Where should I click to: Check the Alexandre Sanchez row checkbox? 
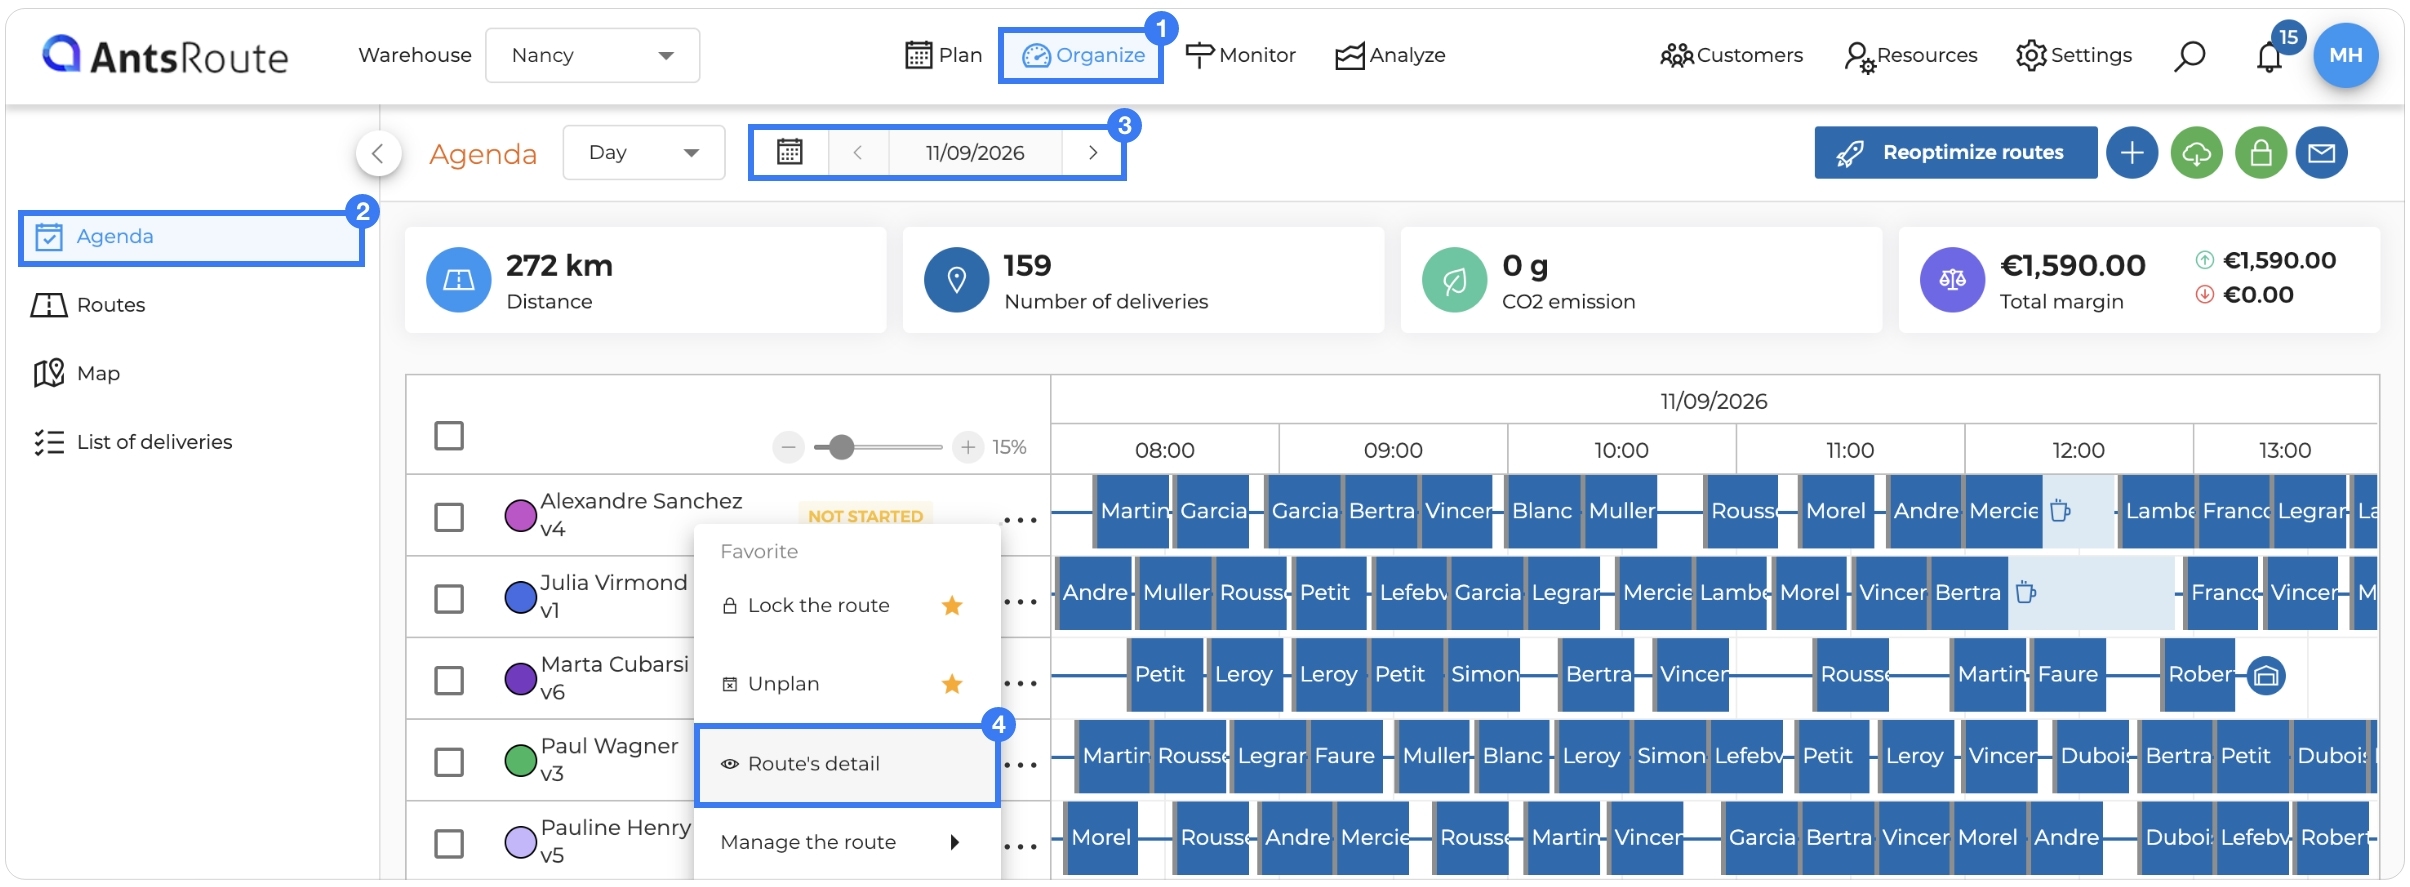[449, 517]
